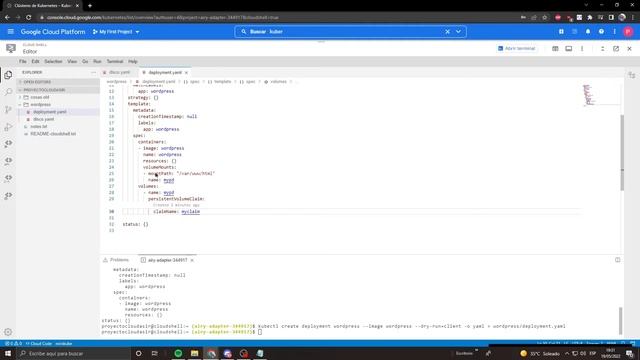640x360 pixels.
Task: Open the gift/marketplace icon in blue header
Action: point(561,31)
